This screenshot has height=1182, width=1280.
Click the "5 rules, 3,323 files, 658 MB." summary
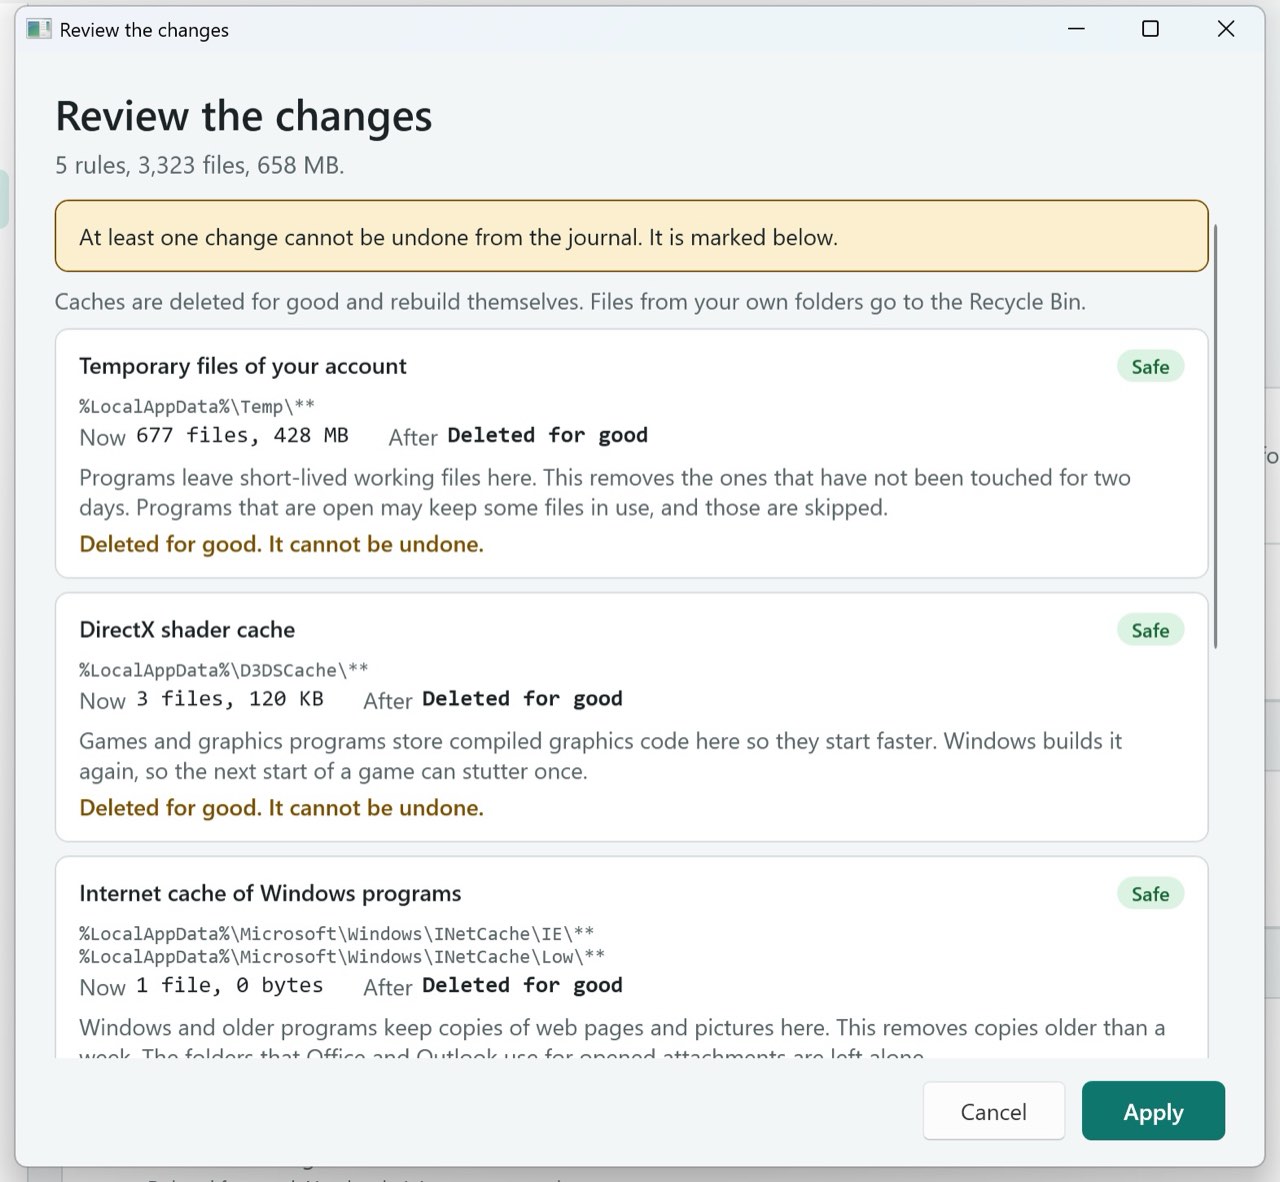point(200,165)
